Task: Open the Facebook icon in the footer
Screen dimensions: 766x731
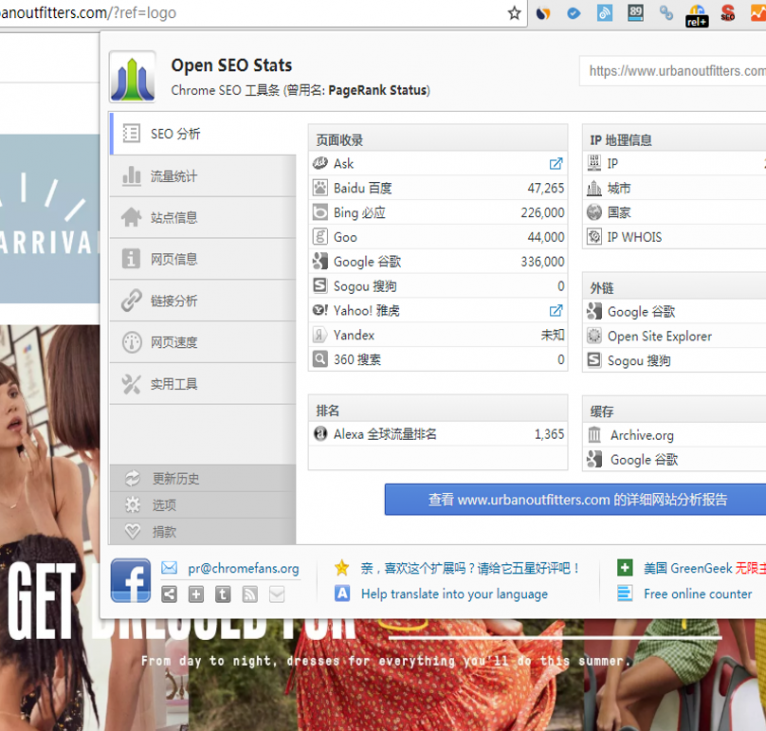Action: pos(130,580)
